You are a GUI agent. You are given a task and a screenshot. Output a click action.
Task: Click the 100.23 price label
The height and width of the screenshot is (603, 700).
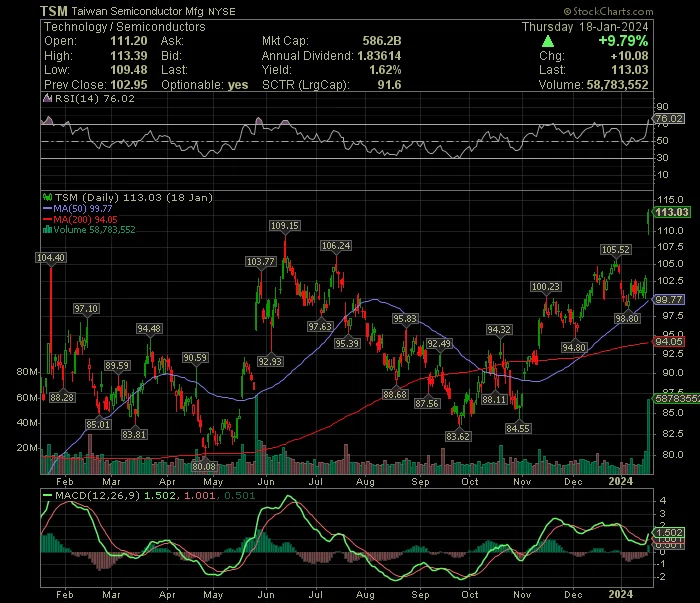pos(546,286)
